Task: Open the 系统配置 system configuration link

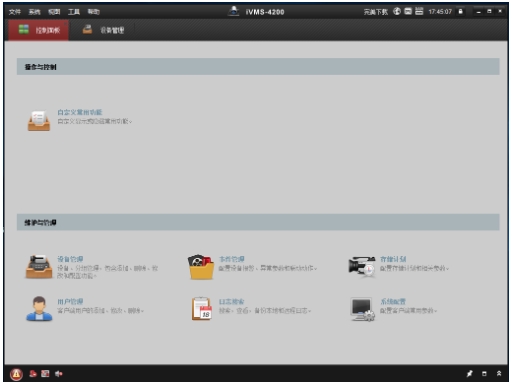Action: pos(393,302)
